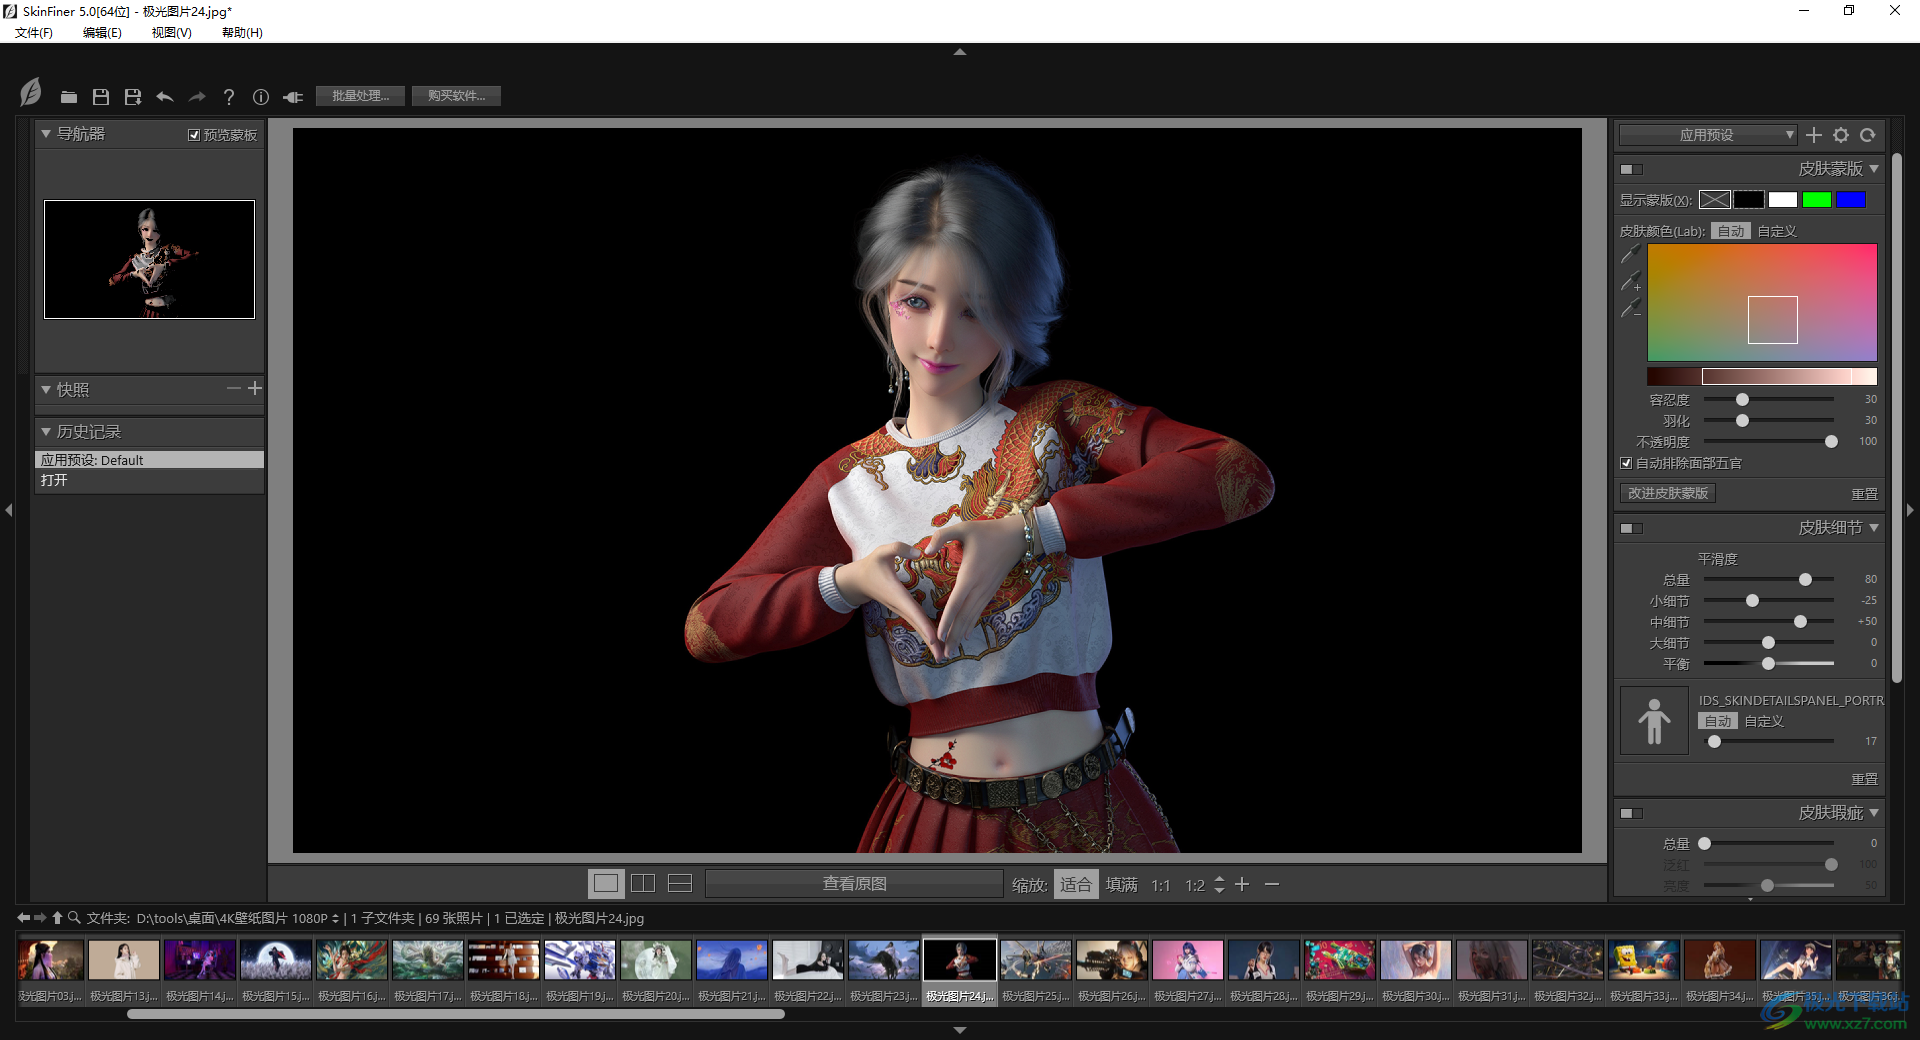Viewport: 1920px width, 1040px height.
Task: Set zoom to 填满
Action: (1122, 885)
